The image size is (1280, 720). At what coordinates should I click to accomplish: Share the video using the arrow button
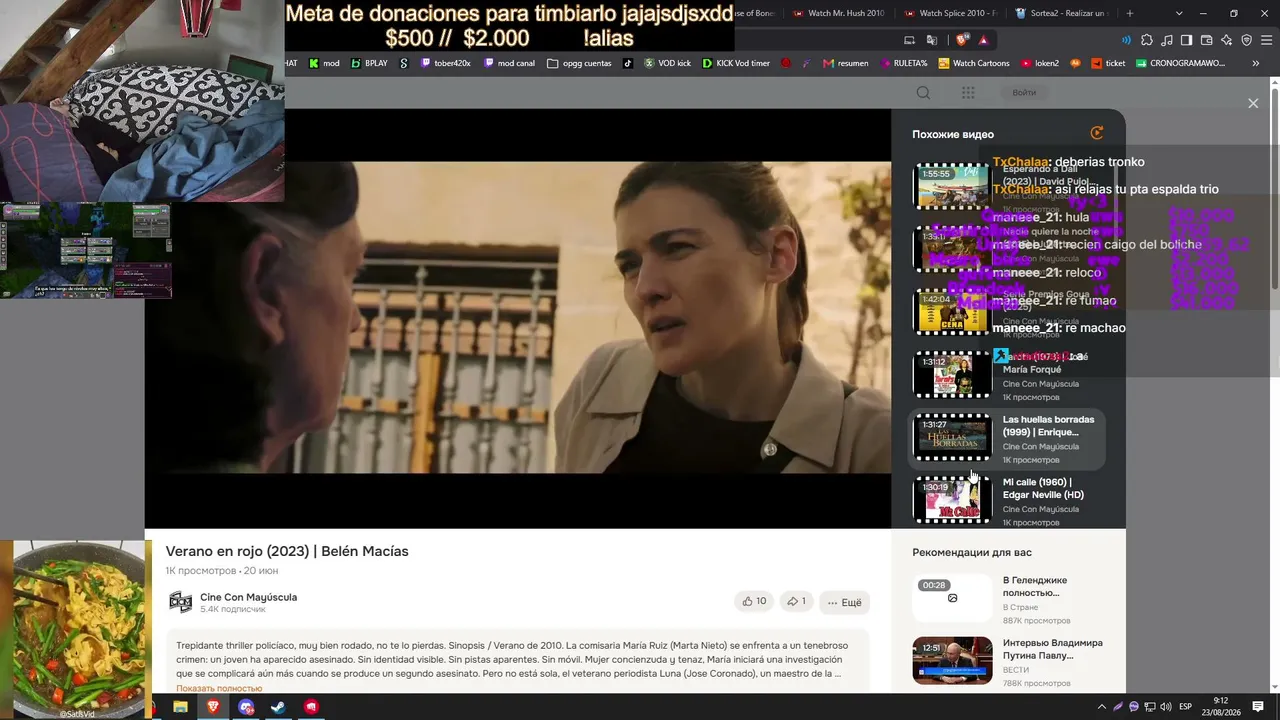[796, 601]
